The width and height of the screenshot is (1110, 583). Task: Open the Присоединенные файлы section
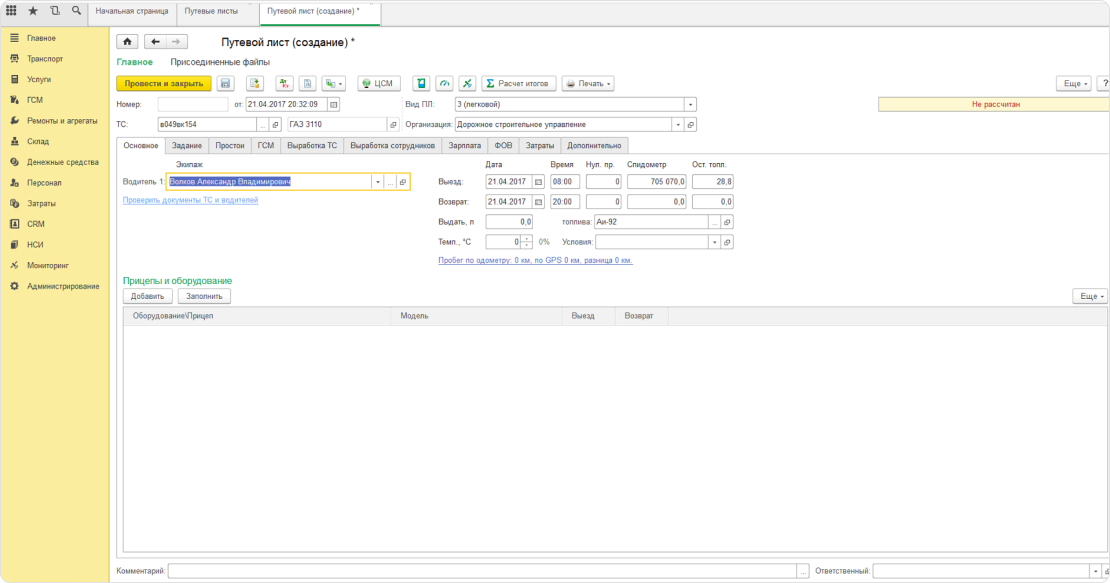(x=220, y=62)
